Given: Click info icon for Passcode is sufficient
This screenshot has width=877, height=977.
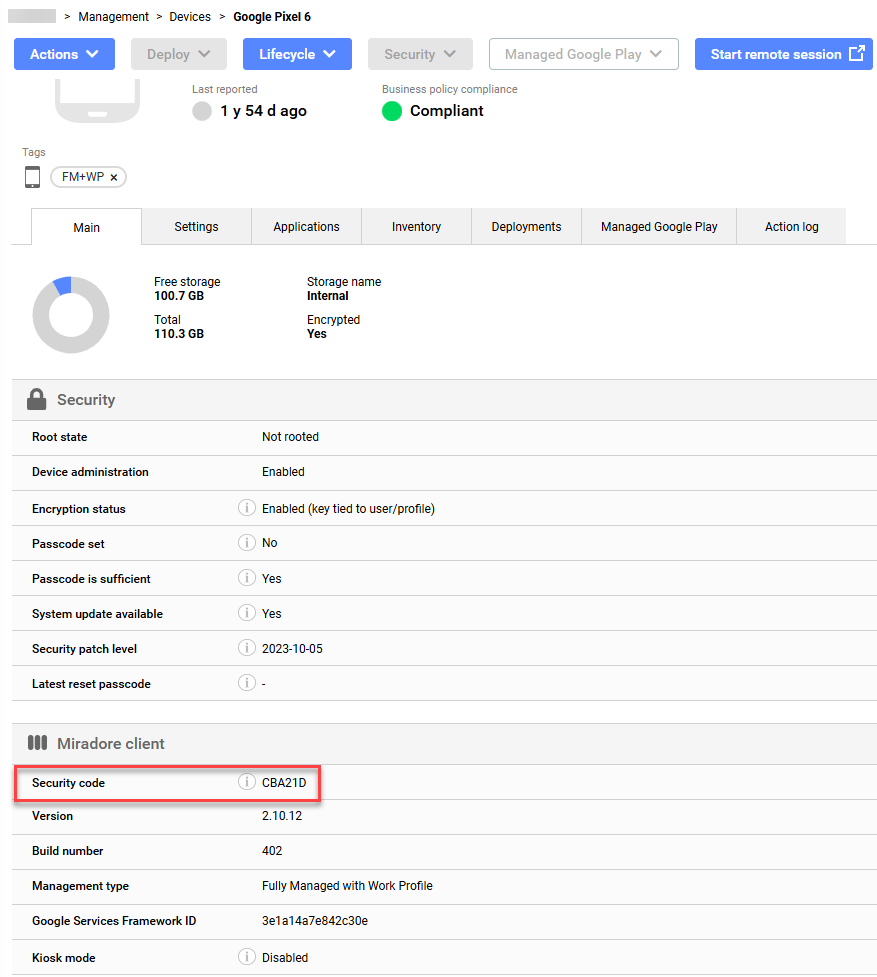Looking at the screenshot, I should click(x=246, y=578).
